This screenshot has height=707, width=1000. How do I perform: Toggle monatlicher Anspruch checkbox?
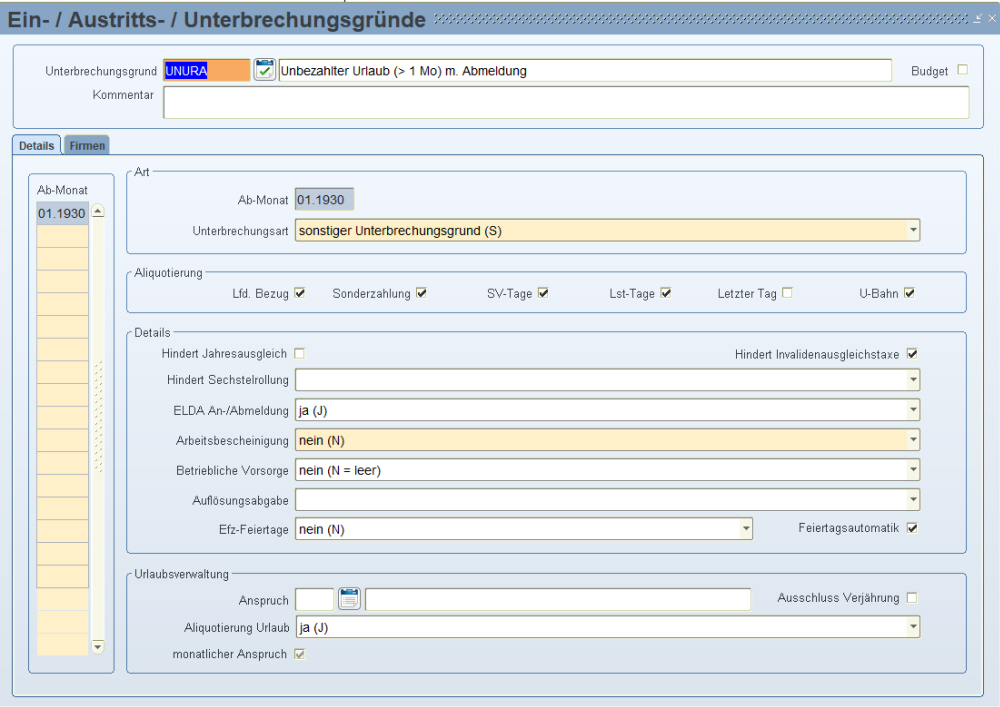[x=300, y=654]
